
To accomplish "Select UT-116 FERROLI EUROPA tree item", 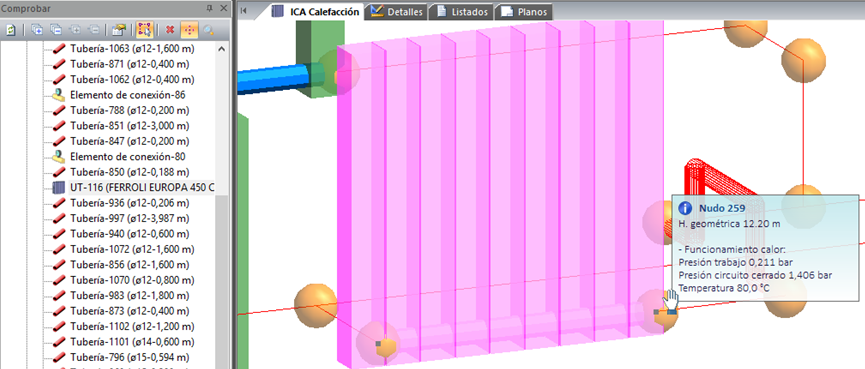I will point(132,188).
